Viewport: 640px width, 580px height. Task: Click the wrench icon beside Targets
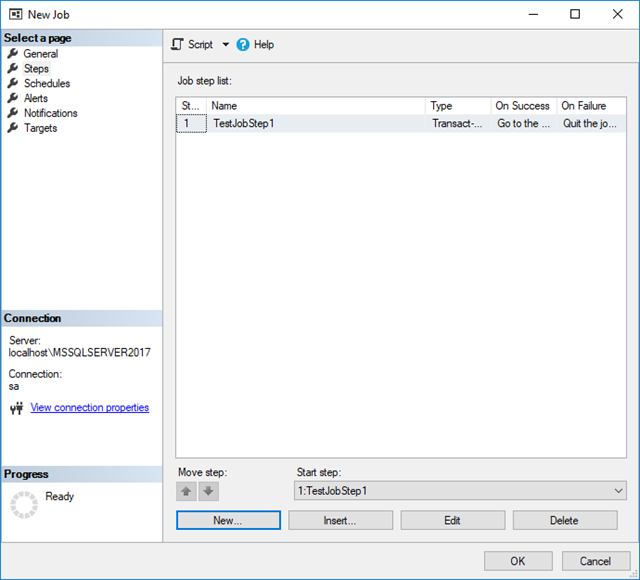pos(13,128)
